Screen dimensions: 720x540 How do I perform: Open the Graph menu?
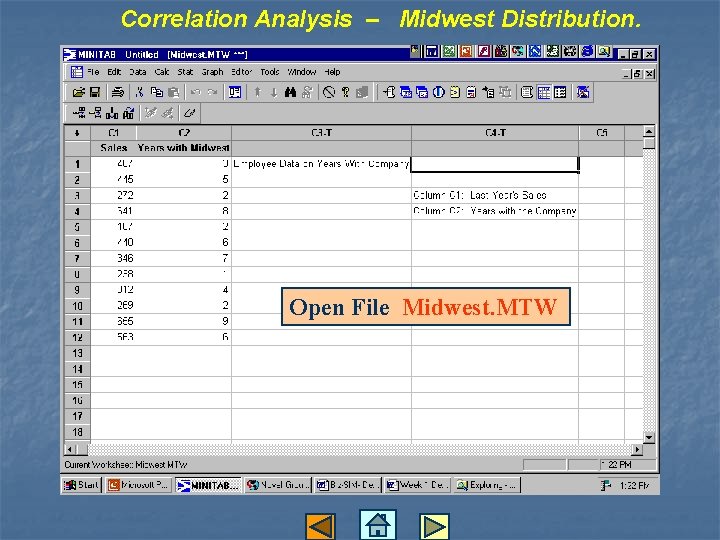(x=212, y=72)
